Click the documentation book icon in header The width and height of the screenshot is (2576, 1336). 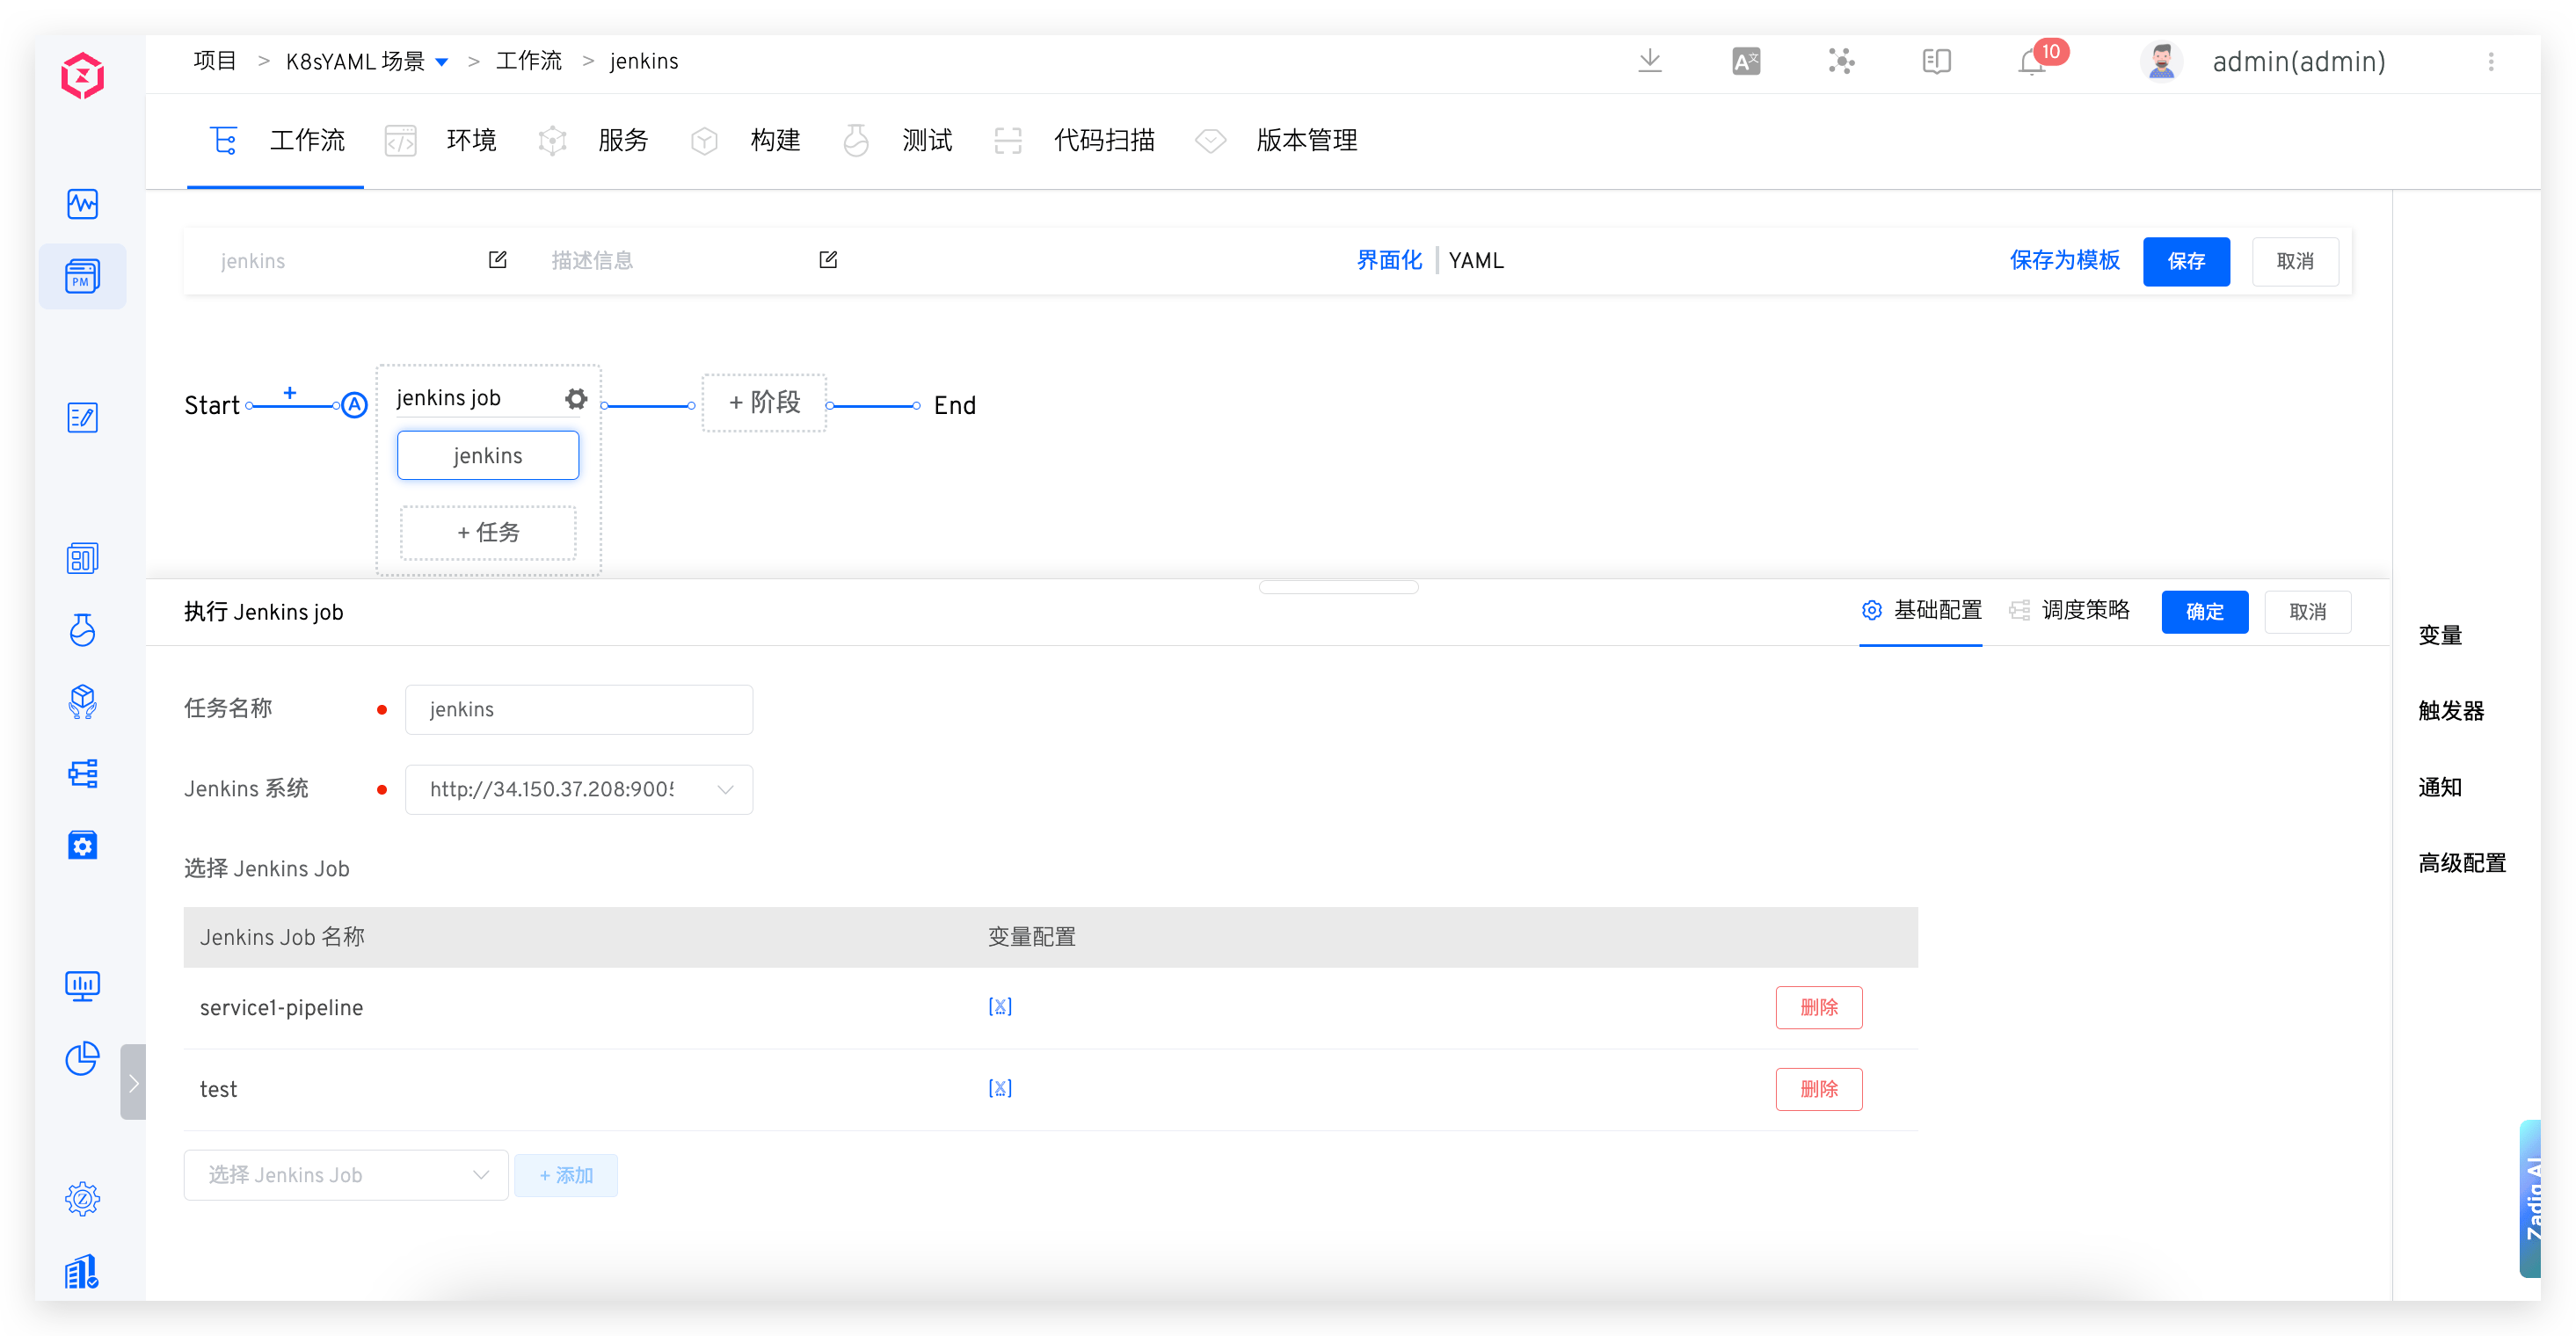1936,62
